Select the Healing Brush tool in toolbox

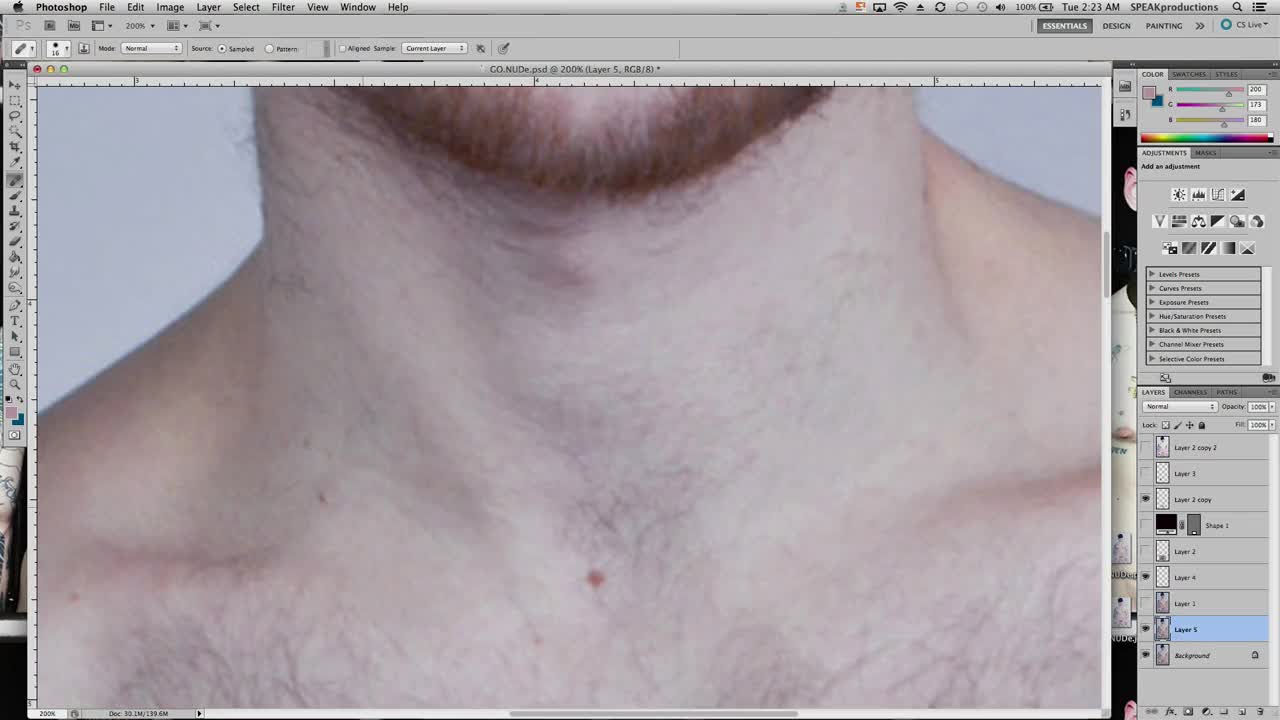click(15, 180)
